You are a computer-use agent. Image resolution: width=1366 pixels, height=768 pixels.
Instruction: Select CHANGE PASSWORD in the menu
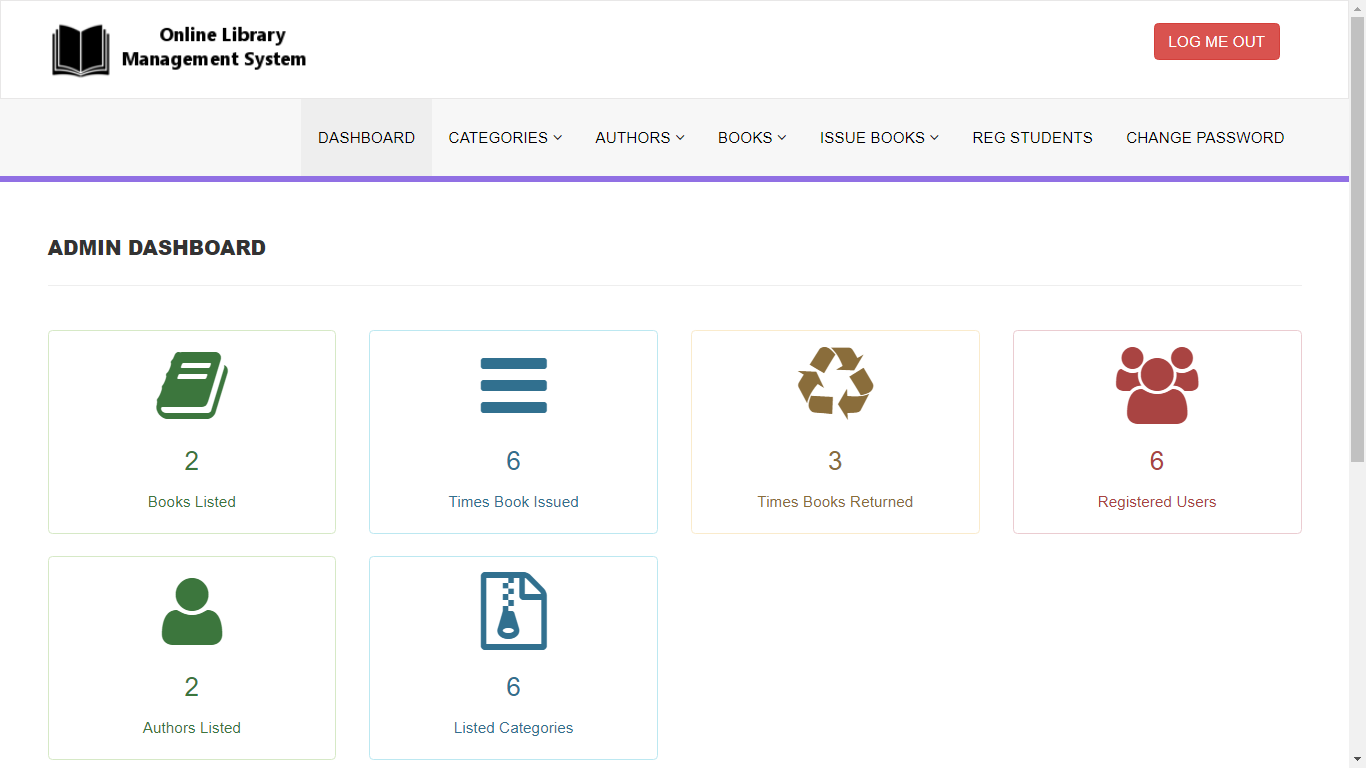tap(1205, 137)
